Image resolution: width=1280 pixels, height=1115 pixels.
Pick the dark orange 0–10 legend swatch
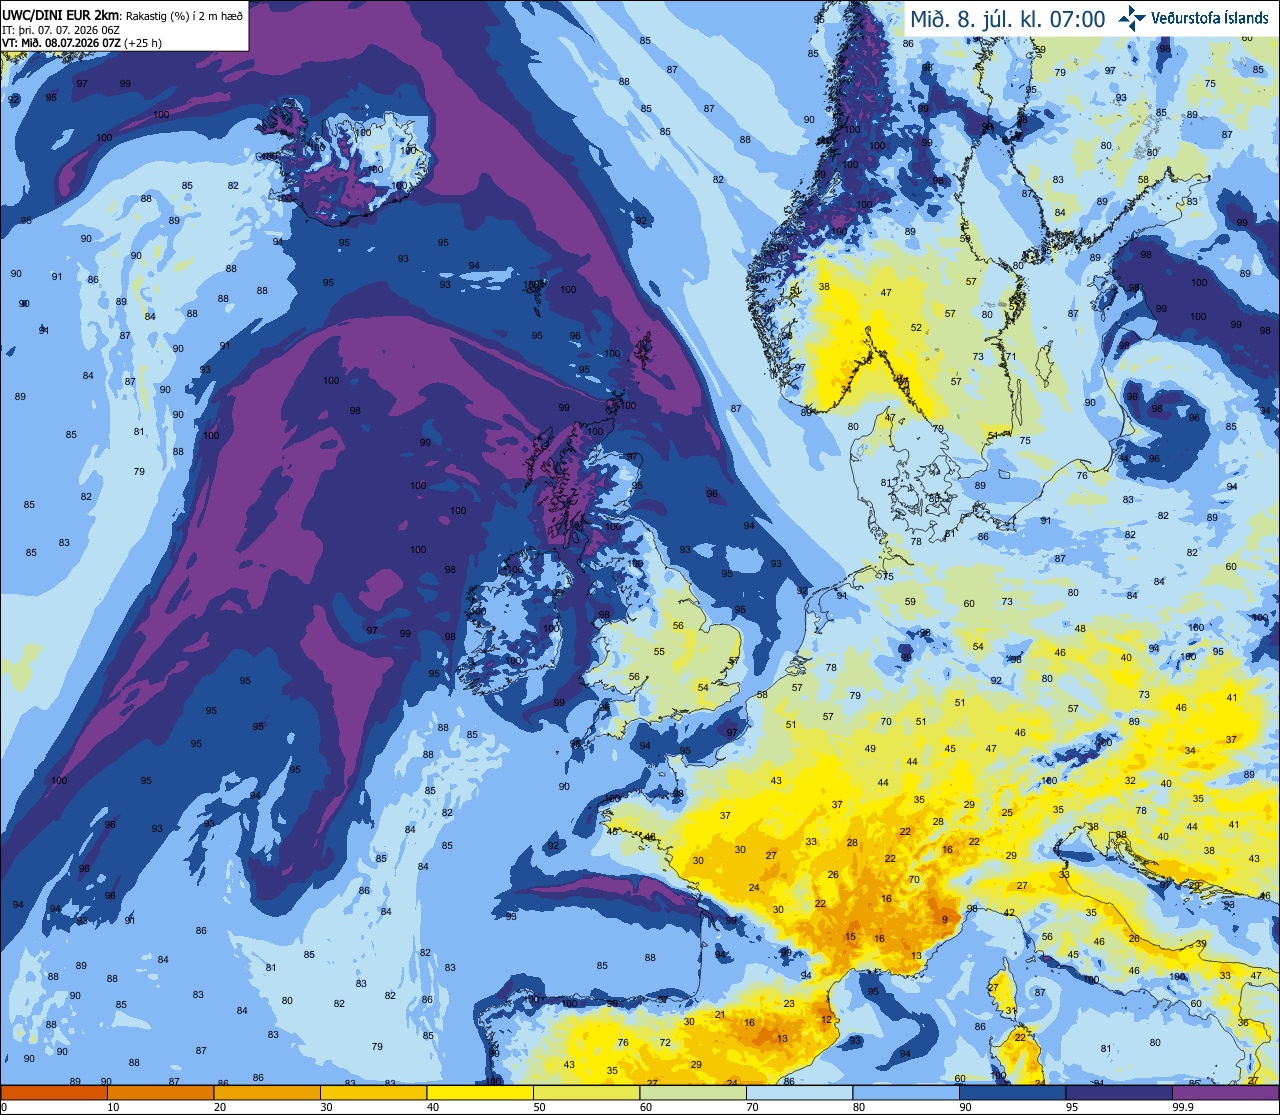54,1092
